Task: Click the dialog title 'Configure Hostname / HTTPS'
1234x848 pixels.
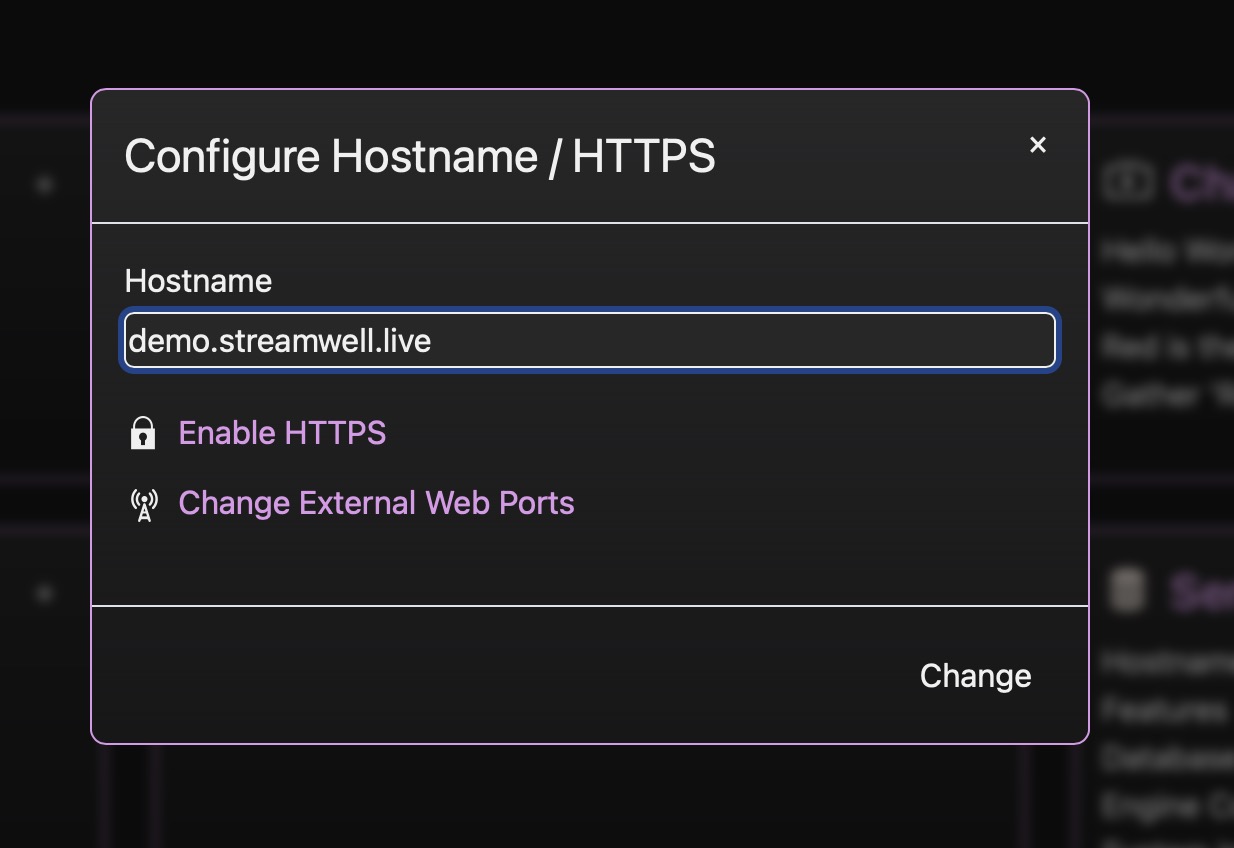Action: coord(420,157)
